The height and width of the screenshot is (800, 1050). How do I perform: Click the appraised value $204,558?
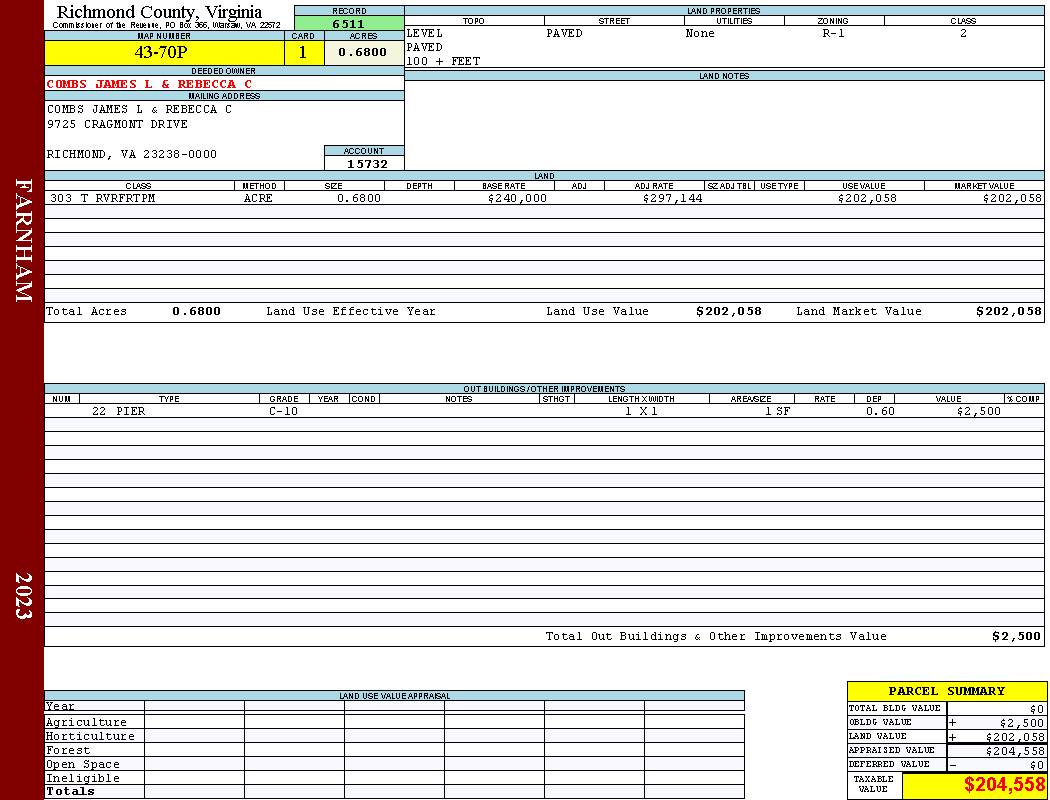coord(1015,751)
